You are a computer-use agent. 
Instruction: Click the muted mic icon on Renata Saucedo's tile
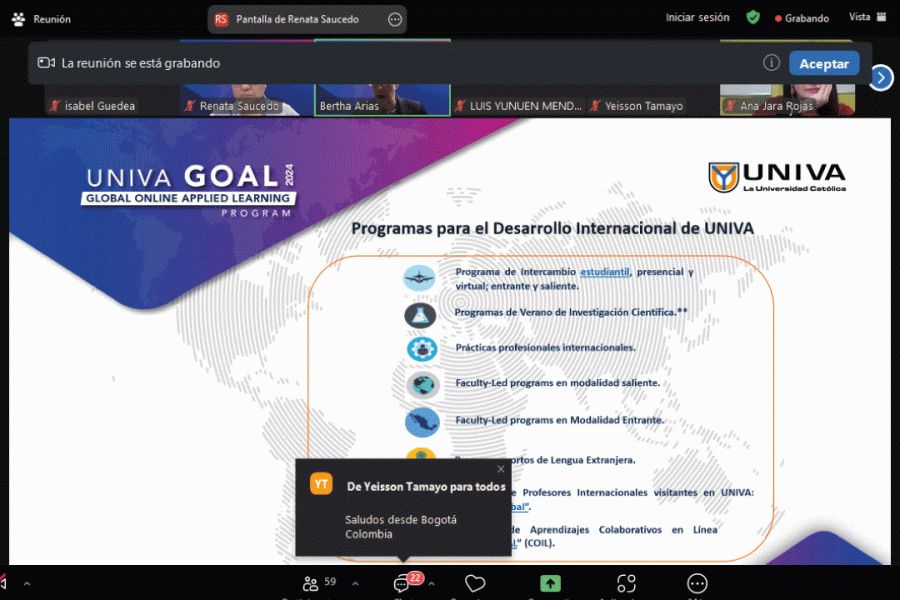[x=190, y=106]
